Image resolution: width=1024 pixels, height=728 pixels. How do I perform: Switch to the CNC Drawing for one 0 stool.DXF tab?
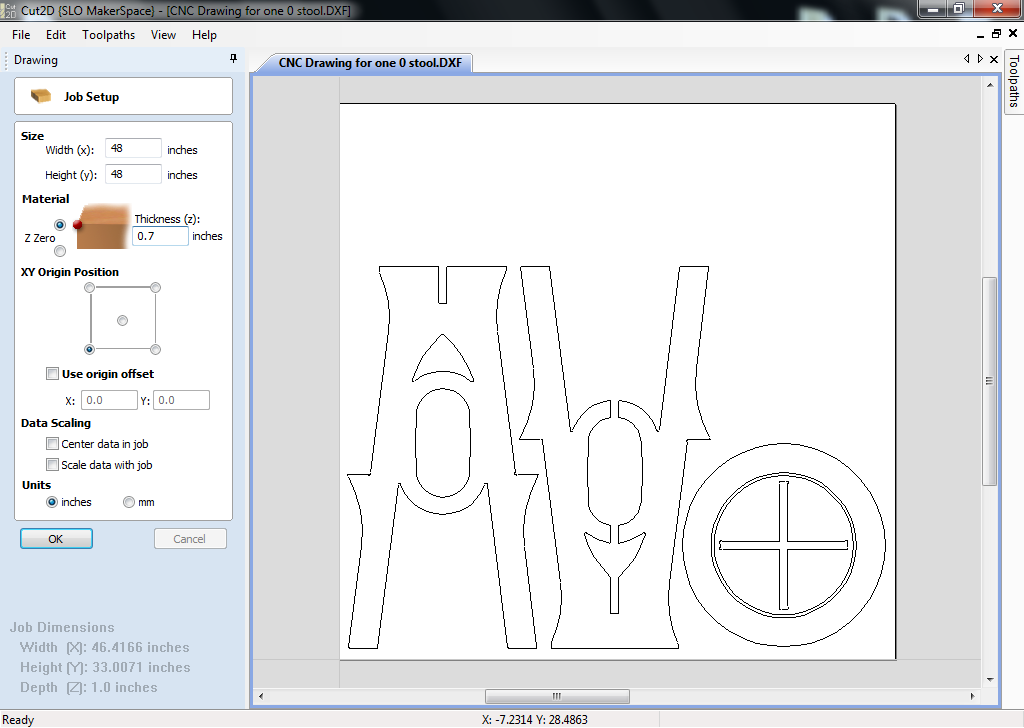(x=370, y=63)
